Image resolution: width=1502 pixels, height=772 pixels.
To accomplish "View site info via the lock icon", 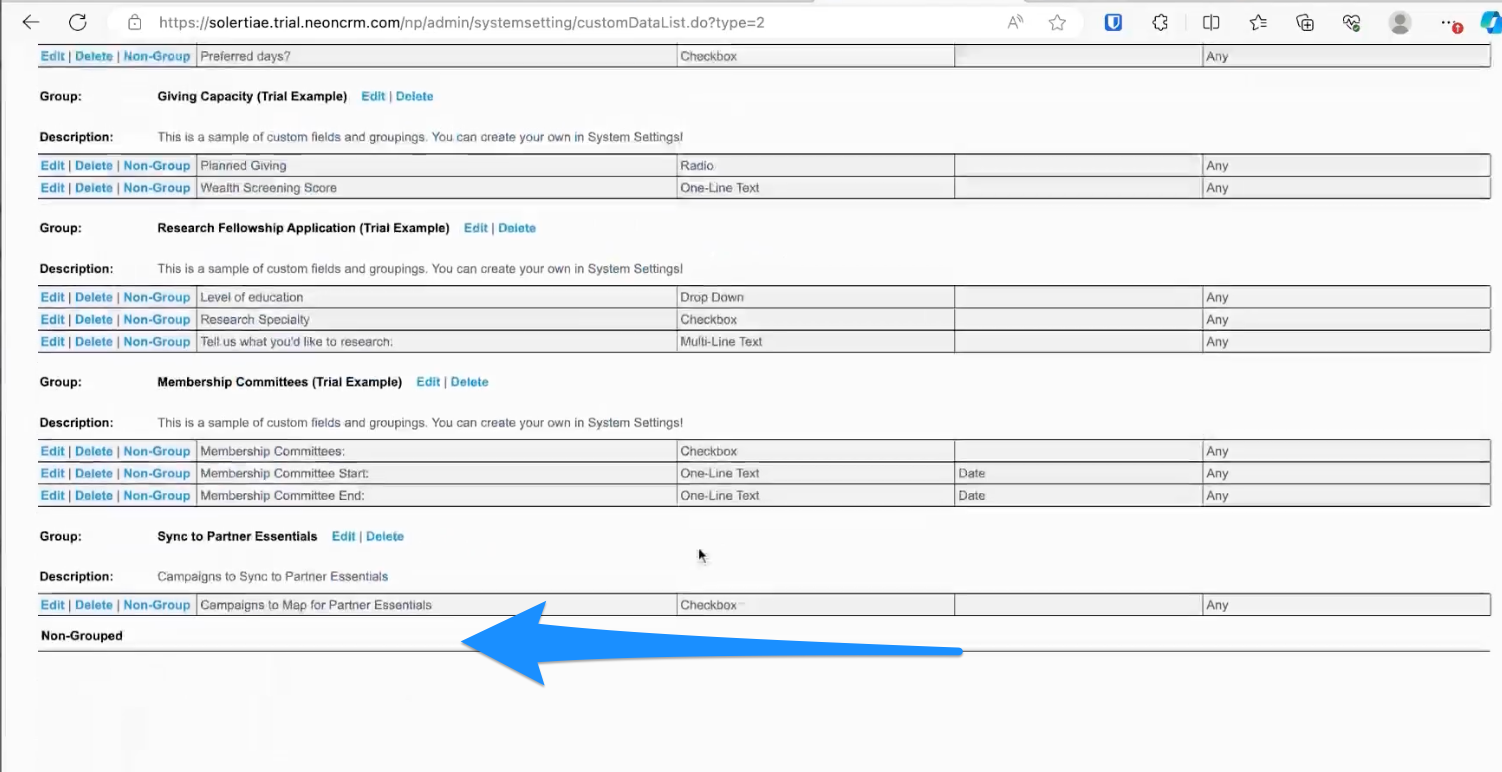I will click(x=135, y=22).
